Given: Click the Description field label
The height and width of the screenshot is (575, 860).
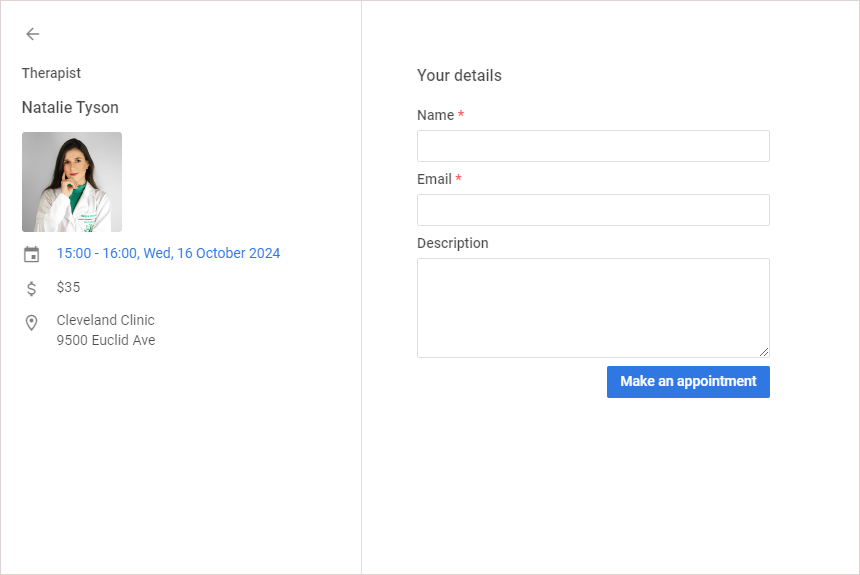Looking at the screenshot, I should pos(452,243).
